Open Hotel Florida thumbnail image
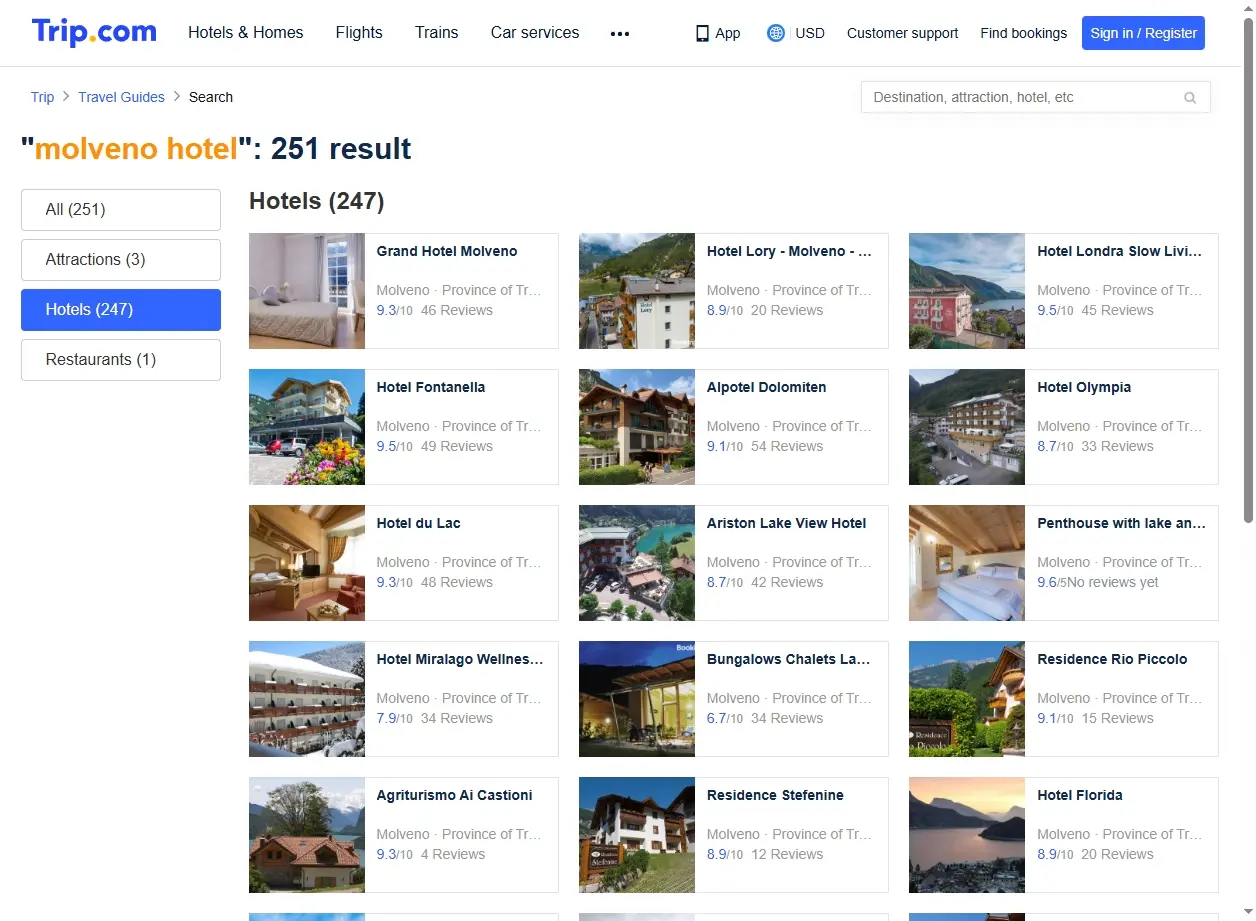This screenshot has height=921, width=1256. [967, 835]
